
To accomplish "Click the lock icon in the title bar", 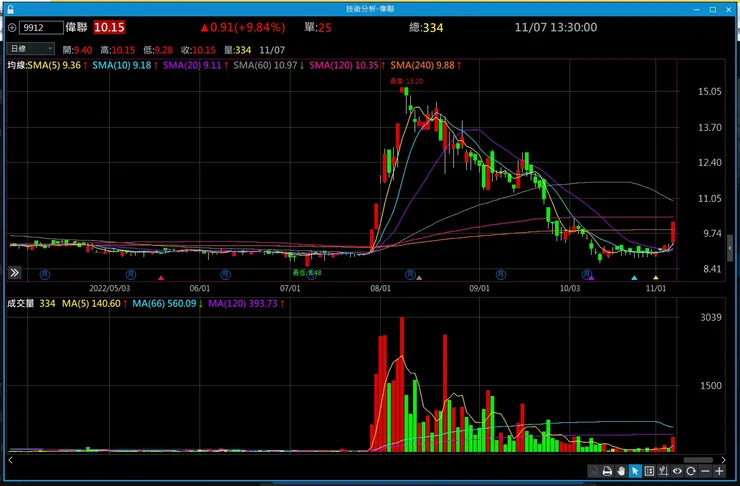I will click(10, 9).
